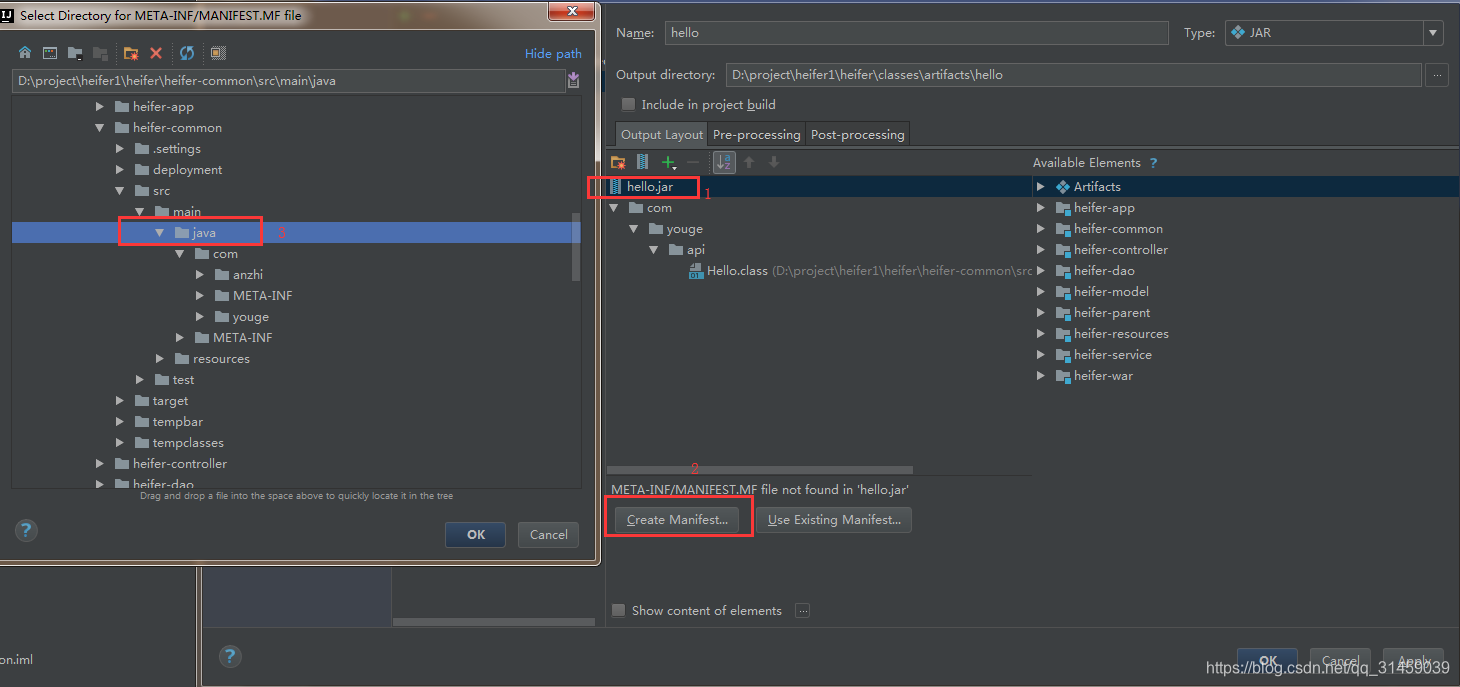
Task: Collapse the java folder node
Action: tap(159, 233)
